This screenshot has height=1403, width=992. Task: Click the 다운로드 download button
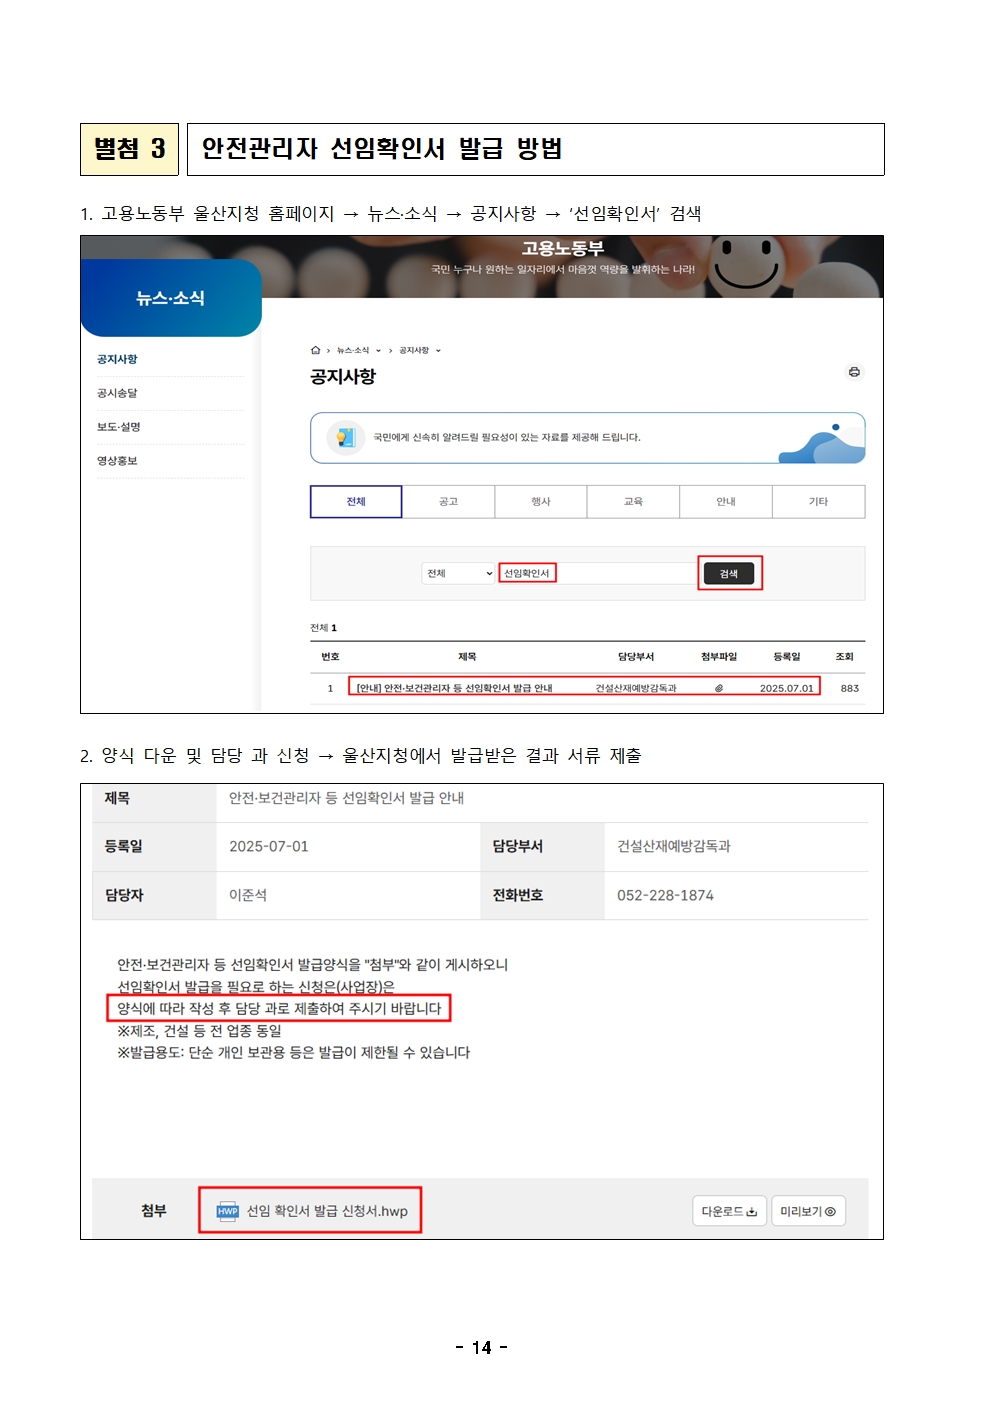729,1211
